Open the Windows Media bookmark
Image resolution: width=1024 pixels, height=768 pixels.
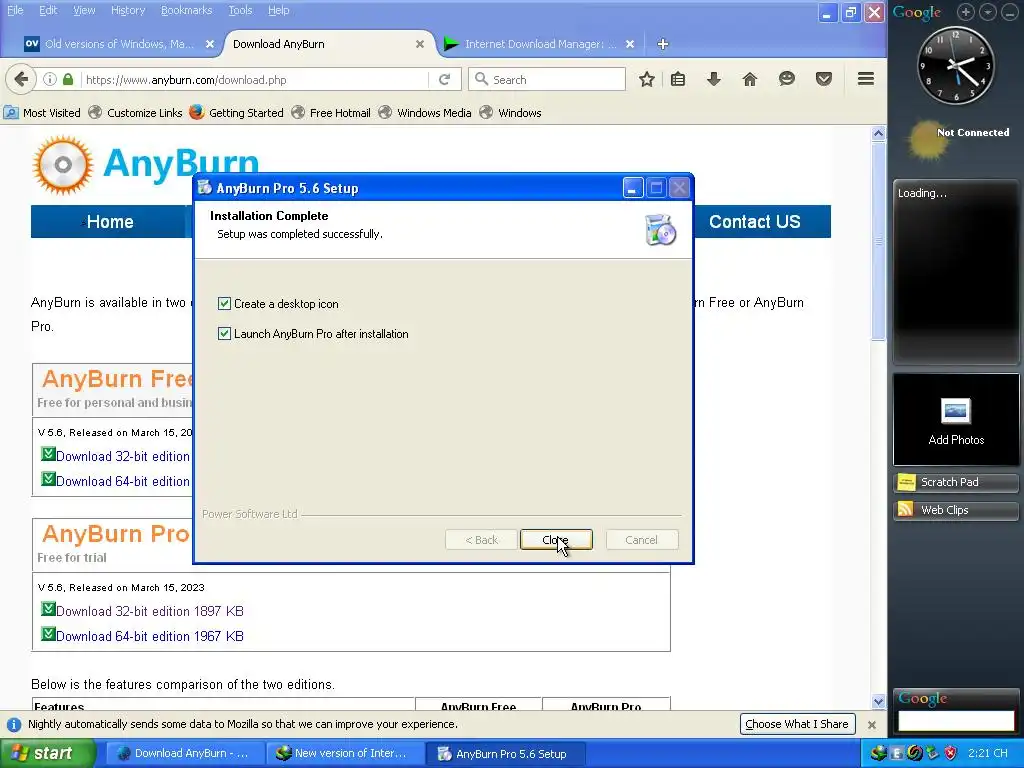pyautogui.click(x=425, y=113)
